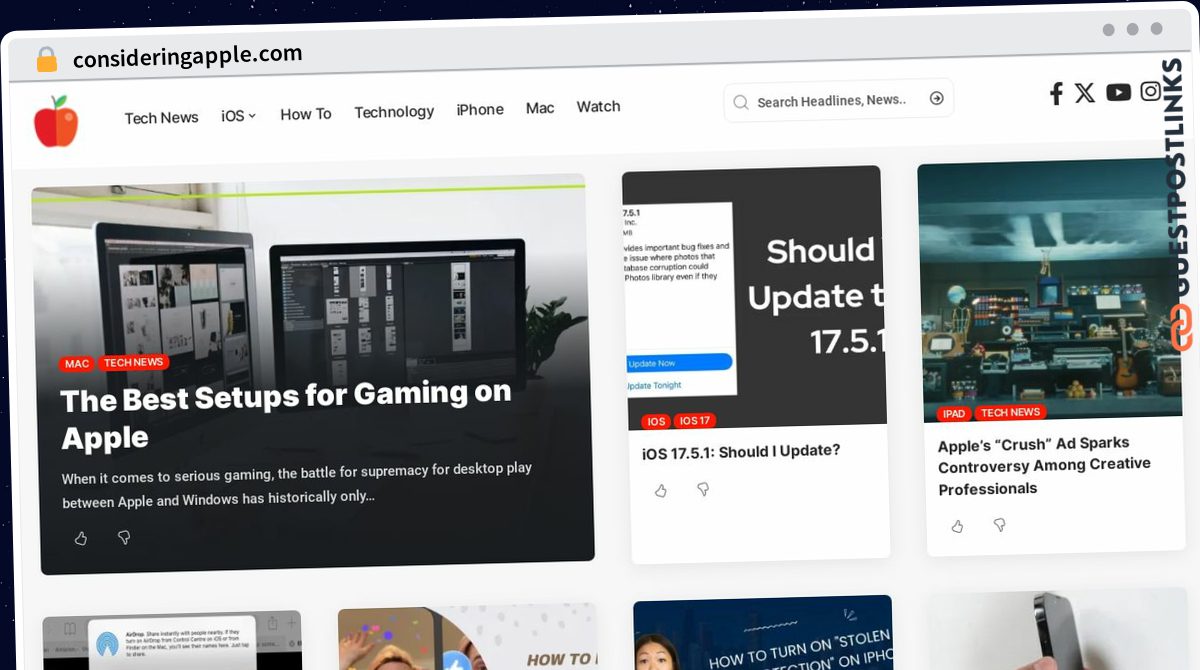Open the 'HOW TO' confetti article thumbnail
This screenshot has height=670, width=1200.
tap(467, 637)
